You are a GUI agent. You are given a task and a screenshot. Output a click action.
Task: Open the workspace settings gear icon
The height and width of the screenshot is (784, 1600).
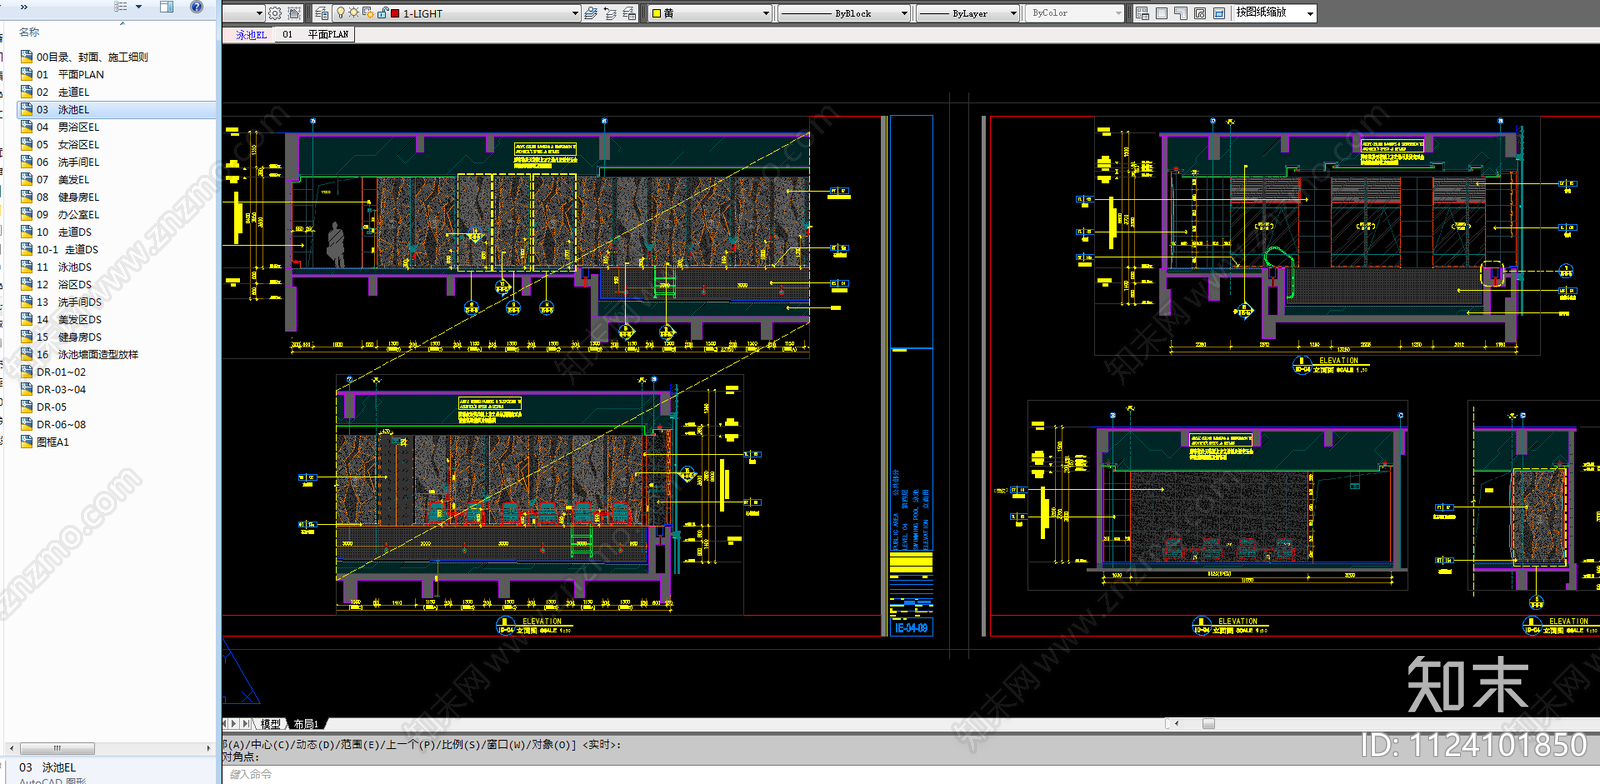click(x=275, y=13)
